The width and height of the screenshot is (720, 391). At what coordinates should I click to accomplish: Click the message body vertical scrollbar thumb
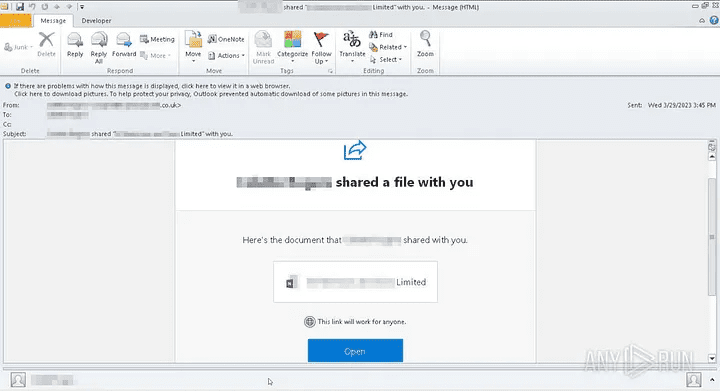(x=712, y=238)
